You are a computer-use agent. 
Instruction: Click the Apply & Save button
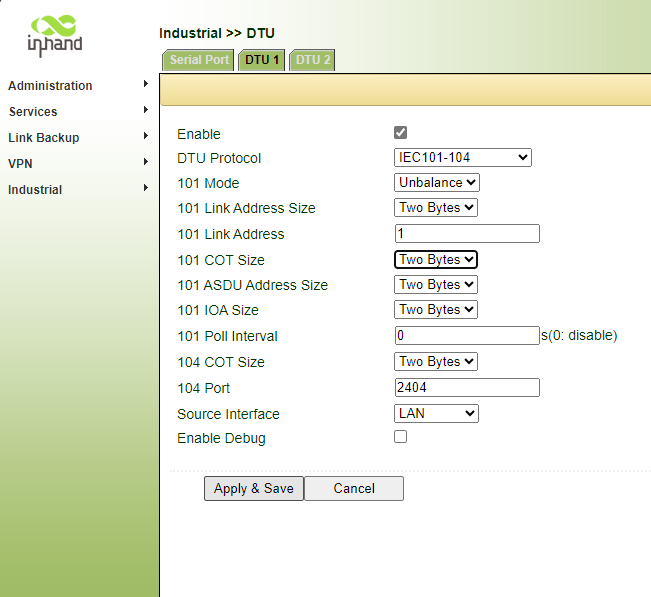254,489
